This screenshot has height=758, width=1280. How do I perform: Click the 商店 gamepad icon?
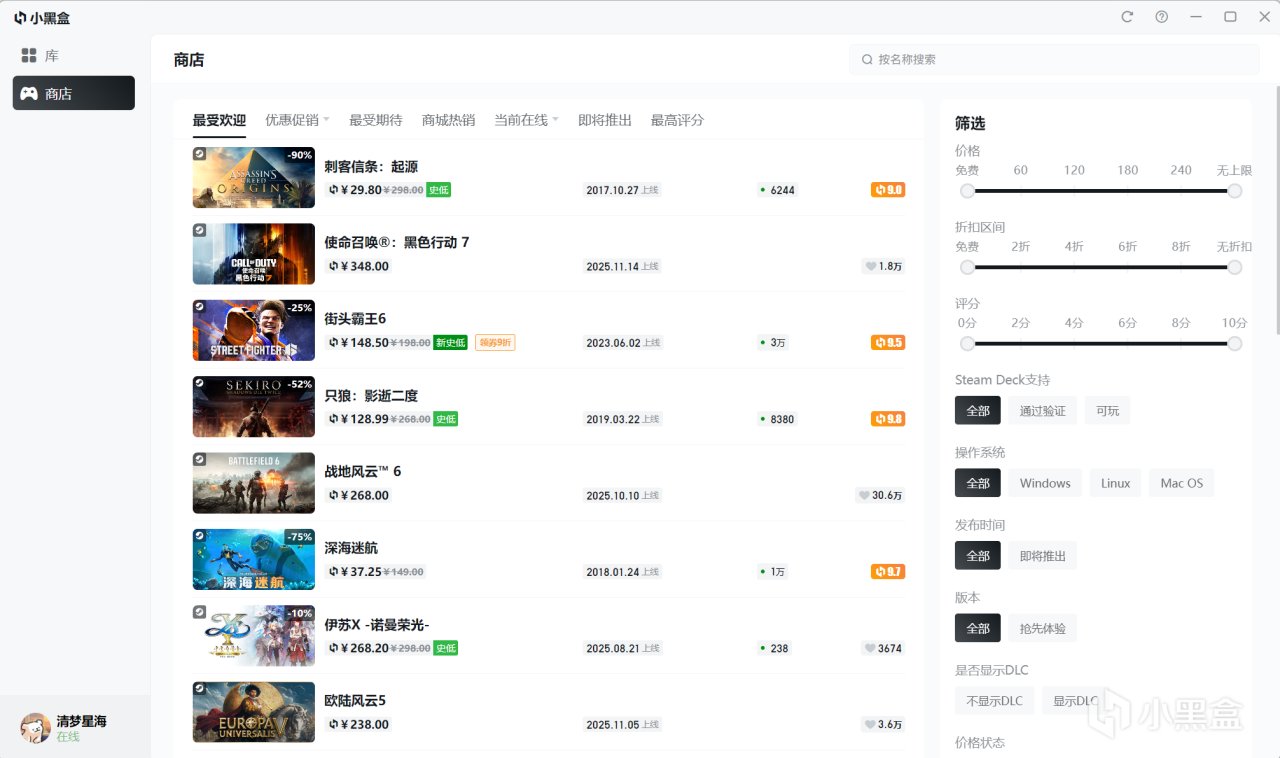pyautogui.click(x=29, y=93)
